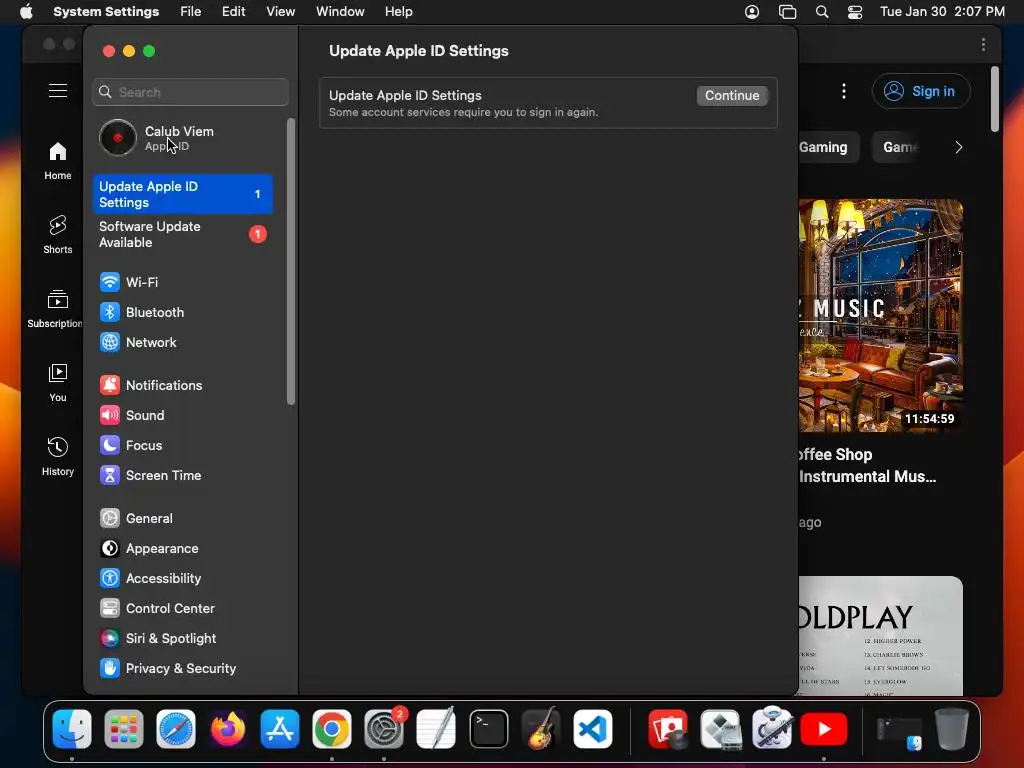The width and height of the screenshot is (1024, 768).
Task: Open the Help menu
Action: click(398, 12)
